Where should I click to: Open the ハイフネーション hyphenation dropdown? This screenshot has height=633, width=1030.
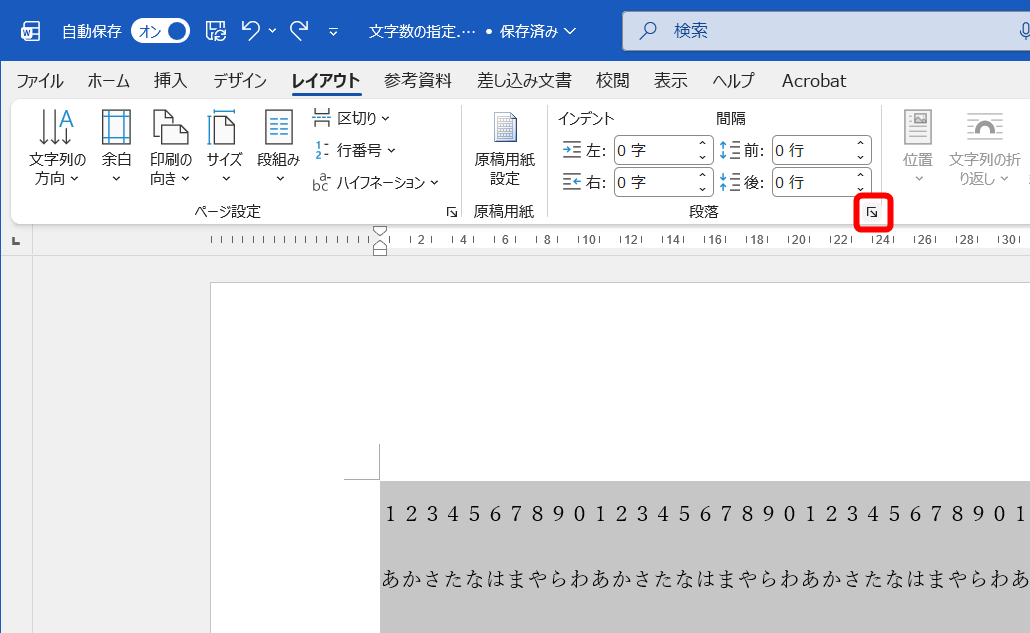[x=376, y=183]
